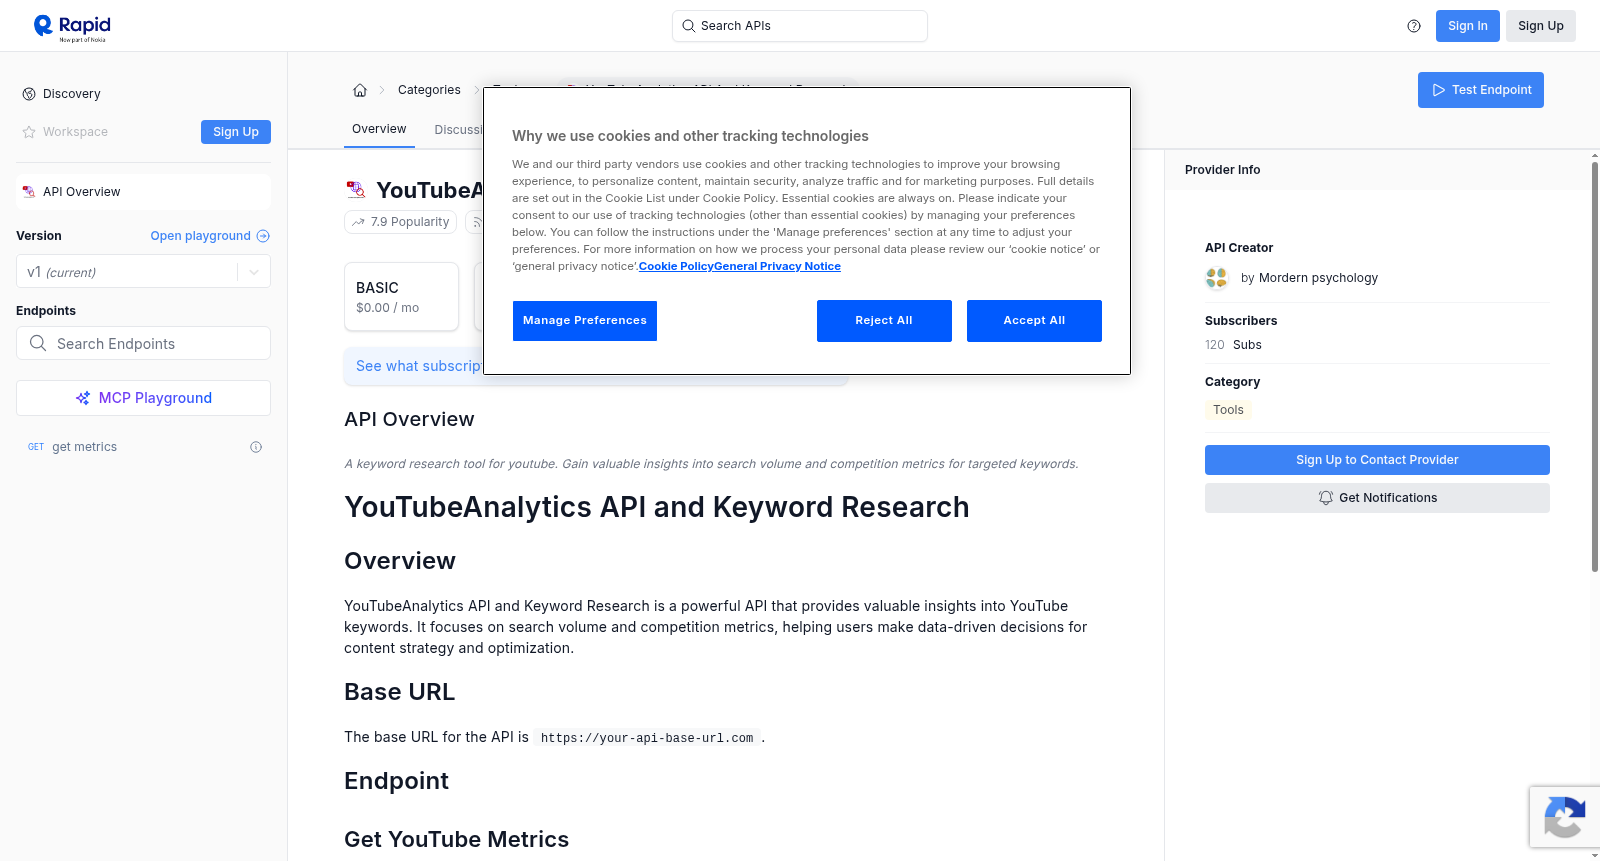Click the 7.9 Popularity badge
Screen dimensions: 1600x861
click(400, 222)
